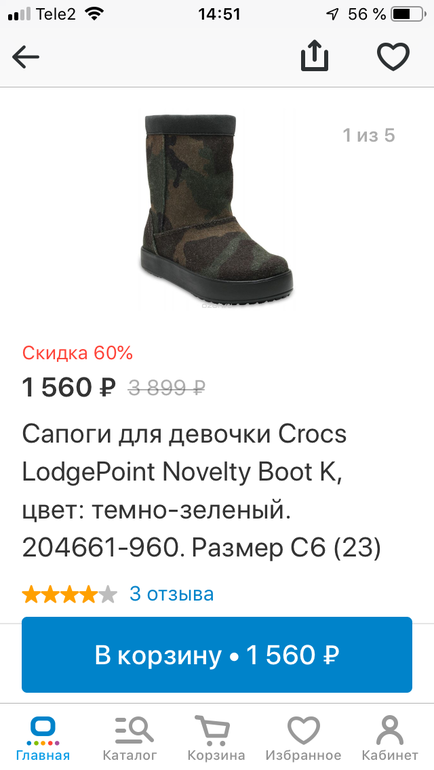Tap the battery indicator in status bar
The image size is (434, 770).
pyautogui.click(x=407, y=14)
